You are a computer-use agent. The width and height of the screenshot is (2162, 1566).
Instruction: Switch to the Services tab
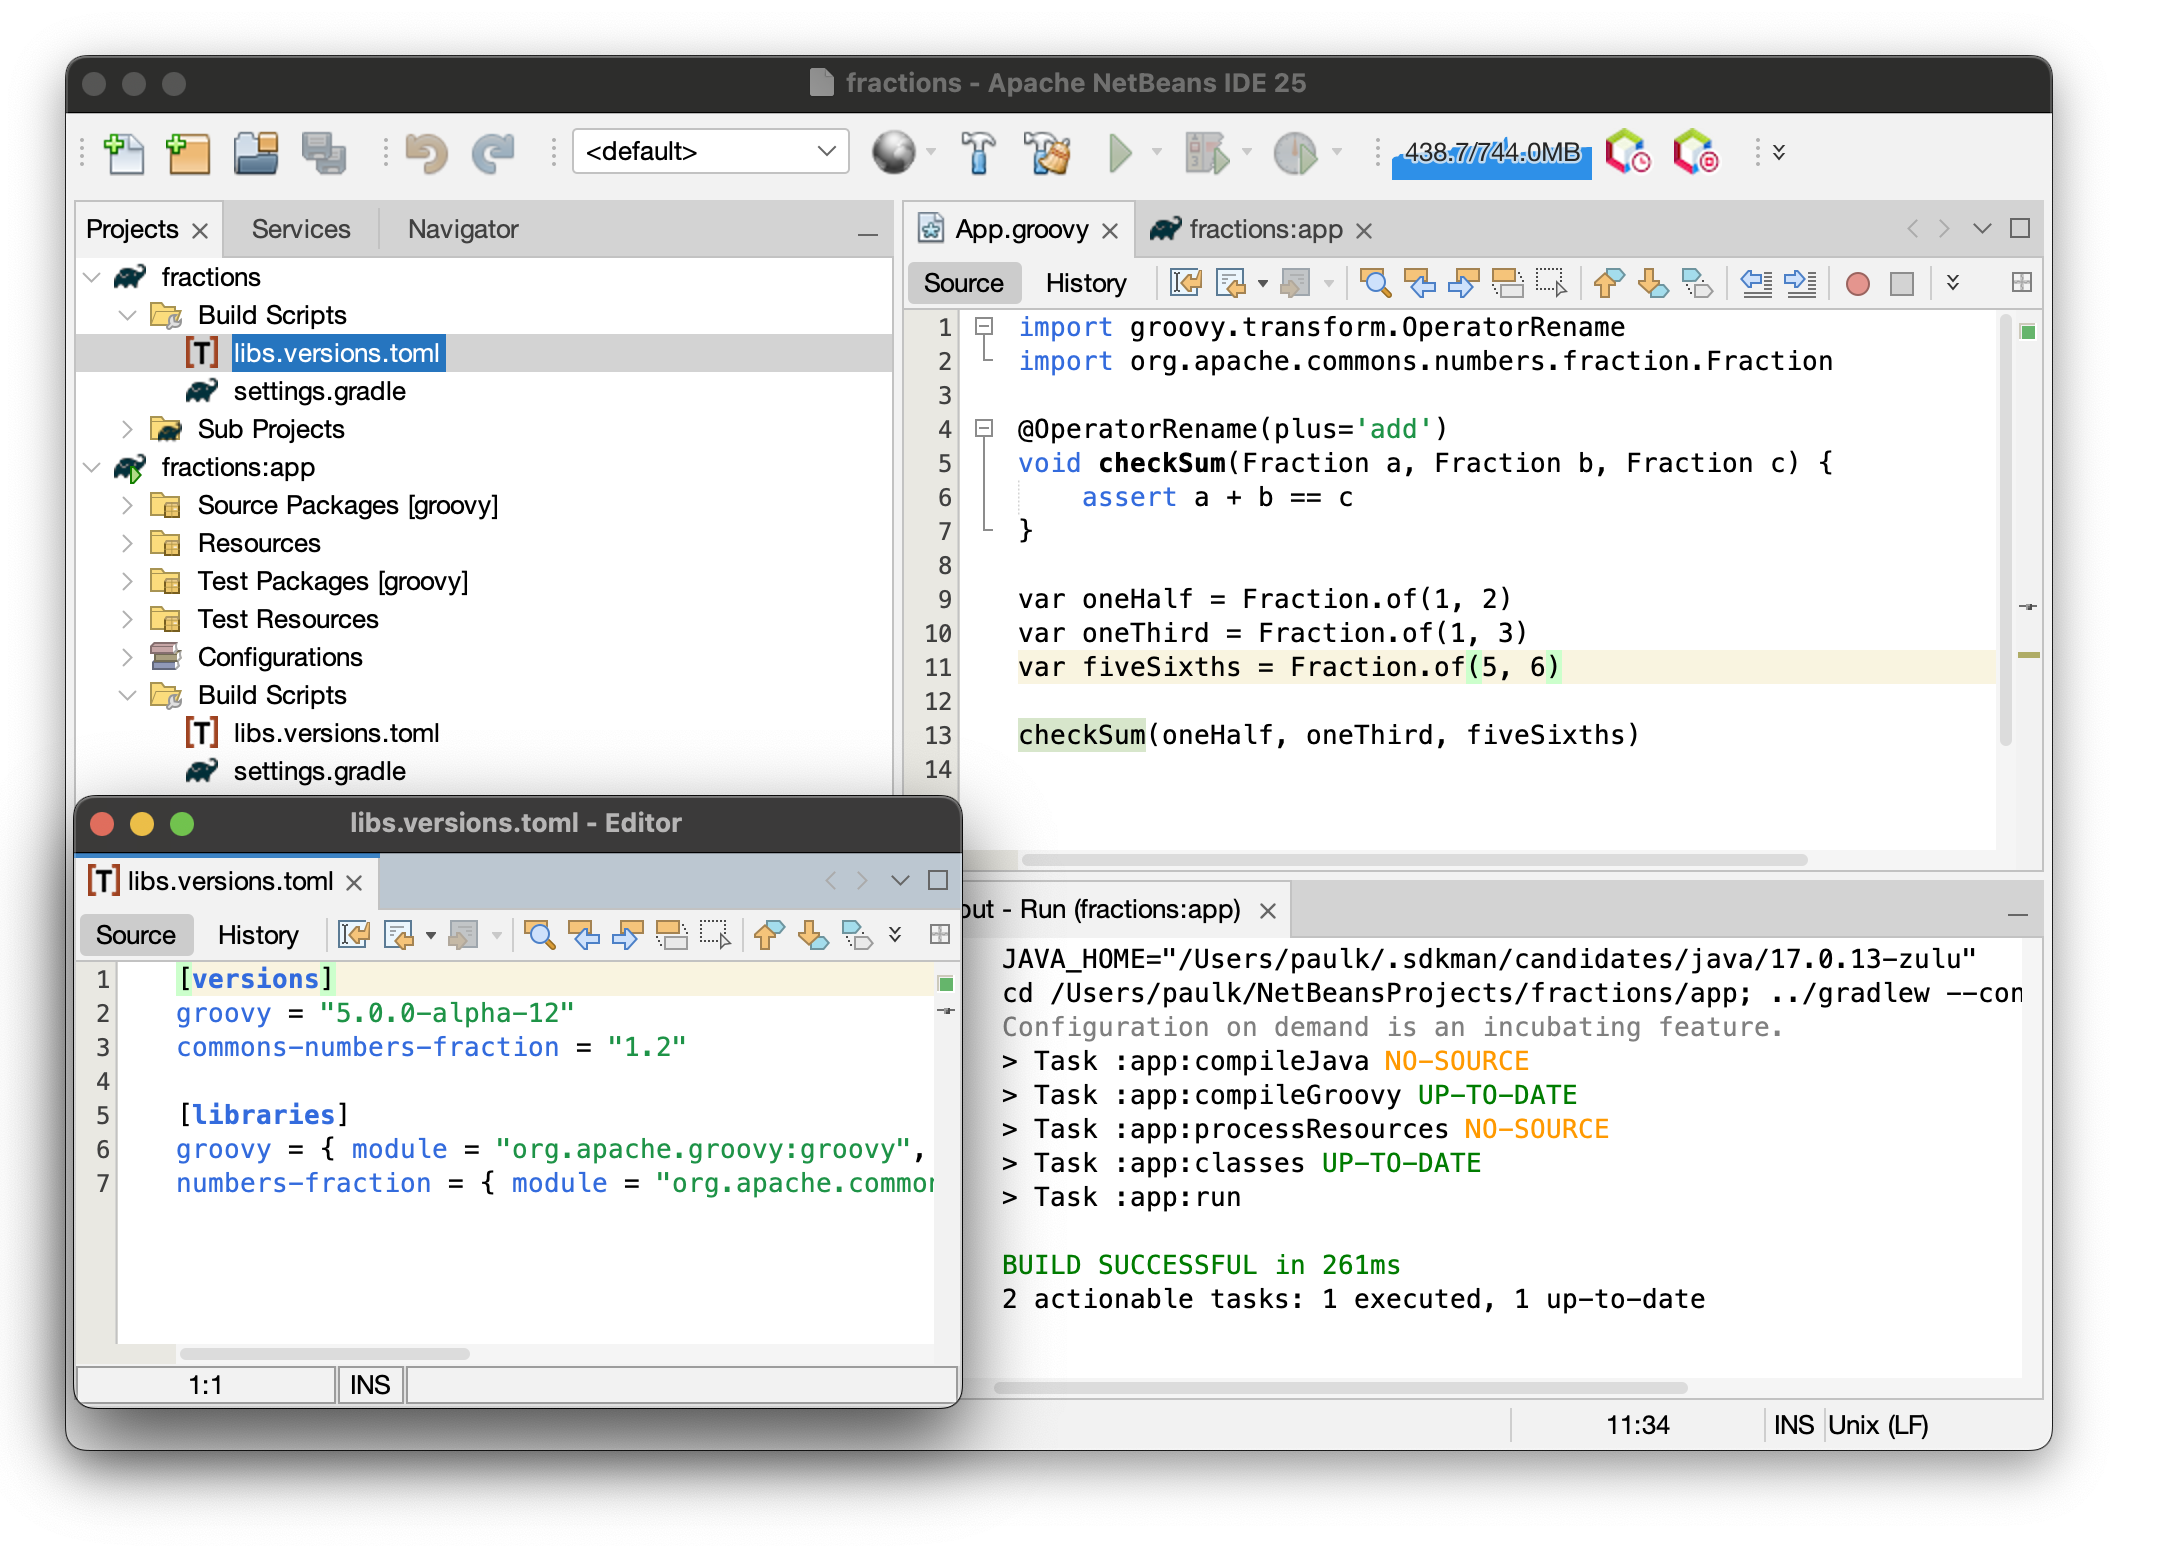click(300, 229)
